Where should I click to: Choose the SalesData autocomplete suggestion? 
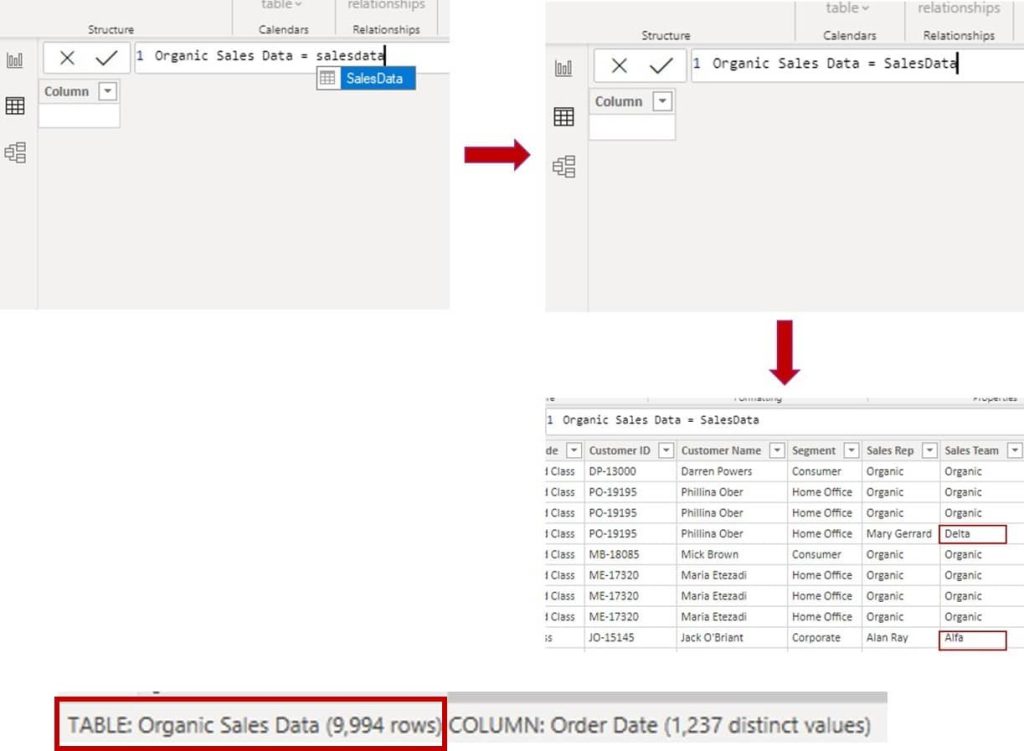pos(366,78)
